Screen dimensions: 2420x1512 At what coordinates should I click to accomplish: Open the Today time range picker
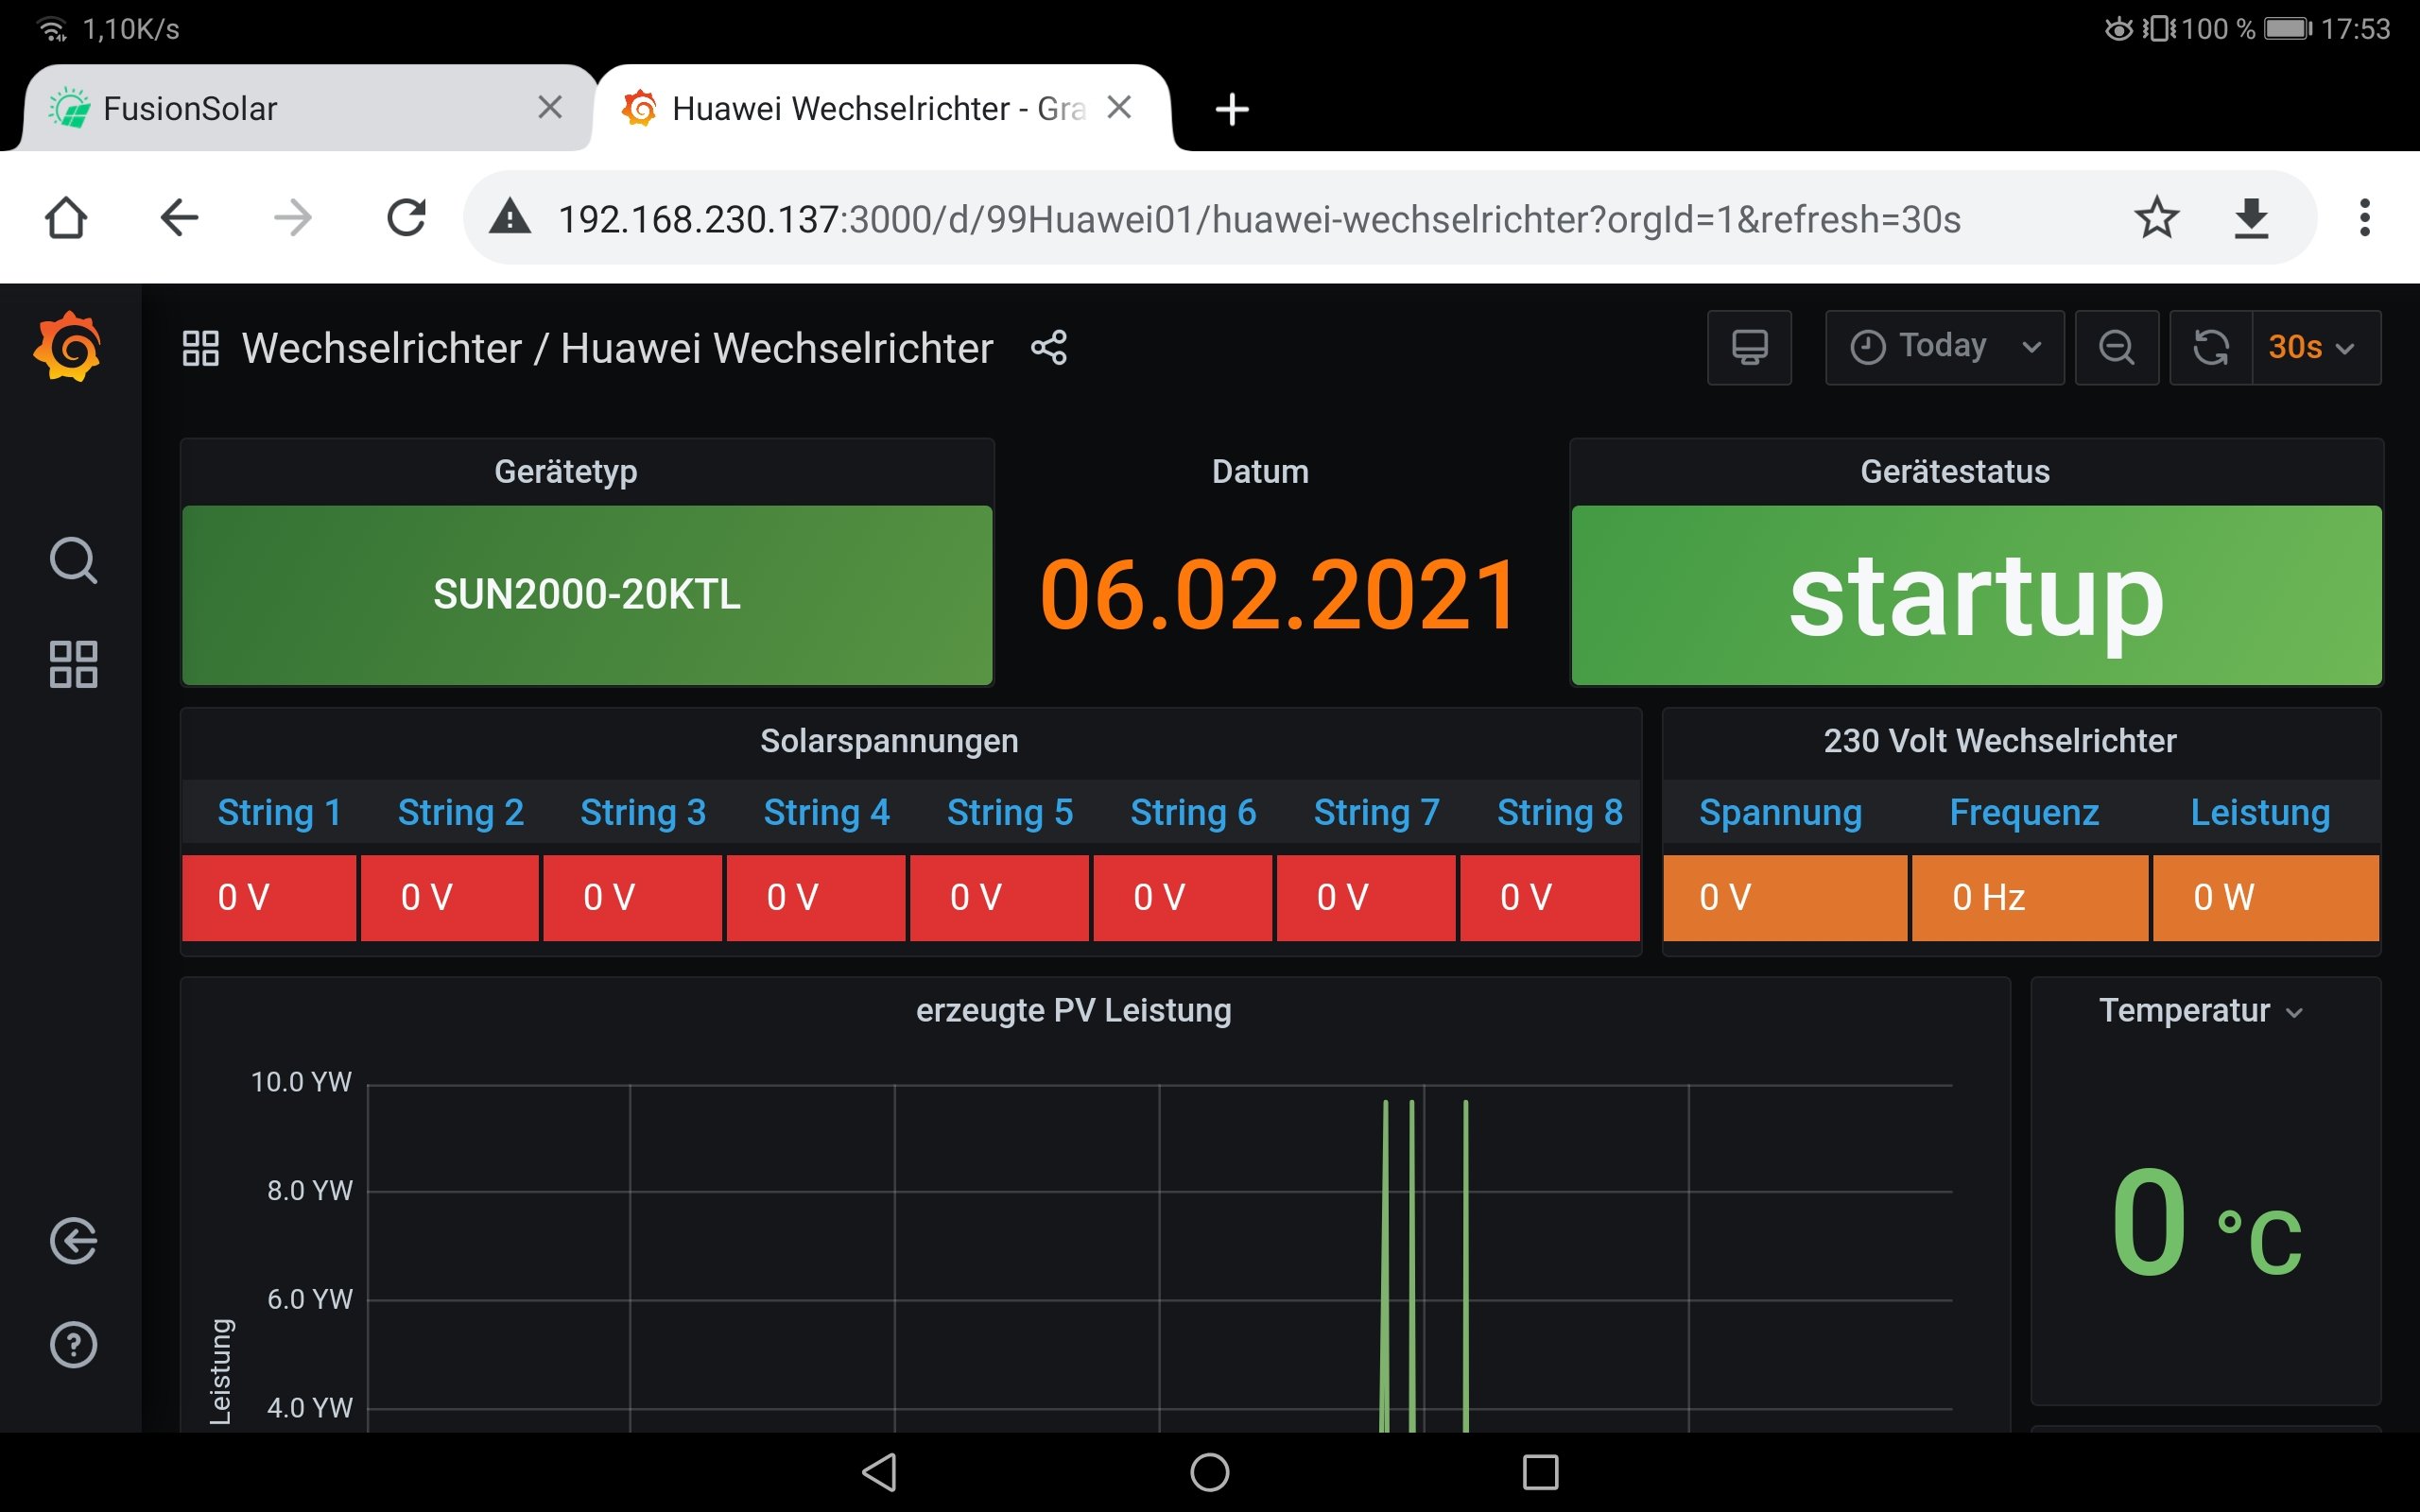(x=1943, y=347)
